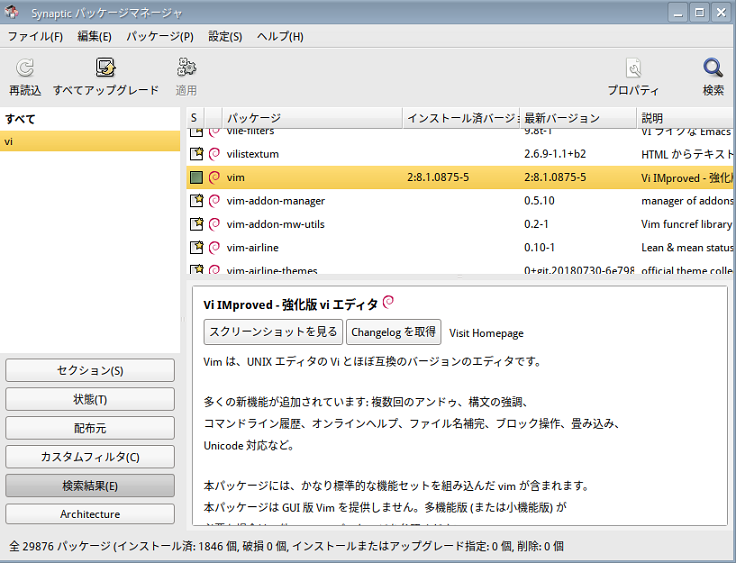Switch to 状態(T) filter view
Image resolution: width=736 pixels, height=563 pixels.
pyautogui.click(x=90, y=399)
